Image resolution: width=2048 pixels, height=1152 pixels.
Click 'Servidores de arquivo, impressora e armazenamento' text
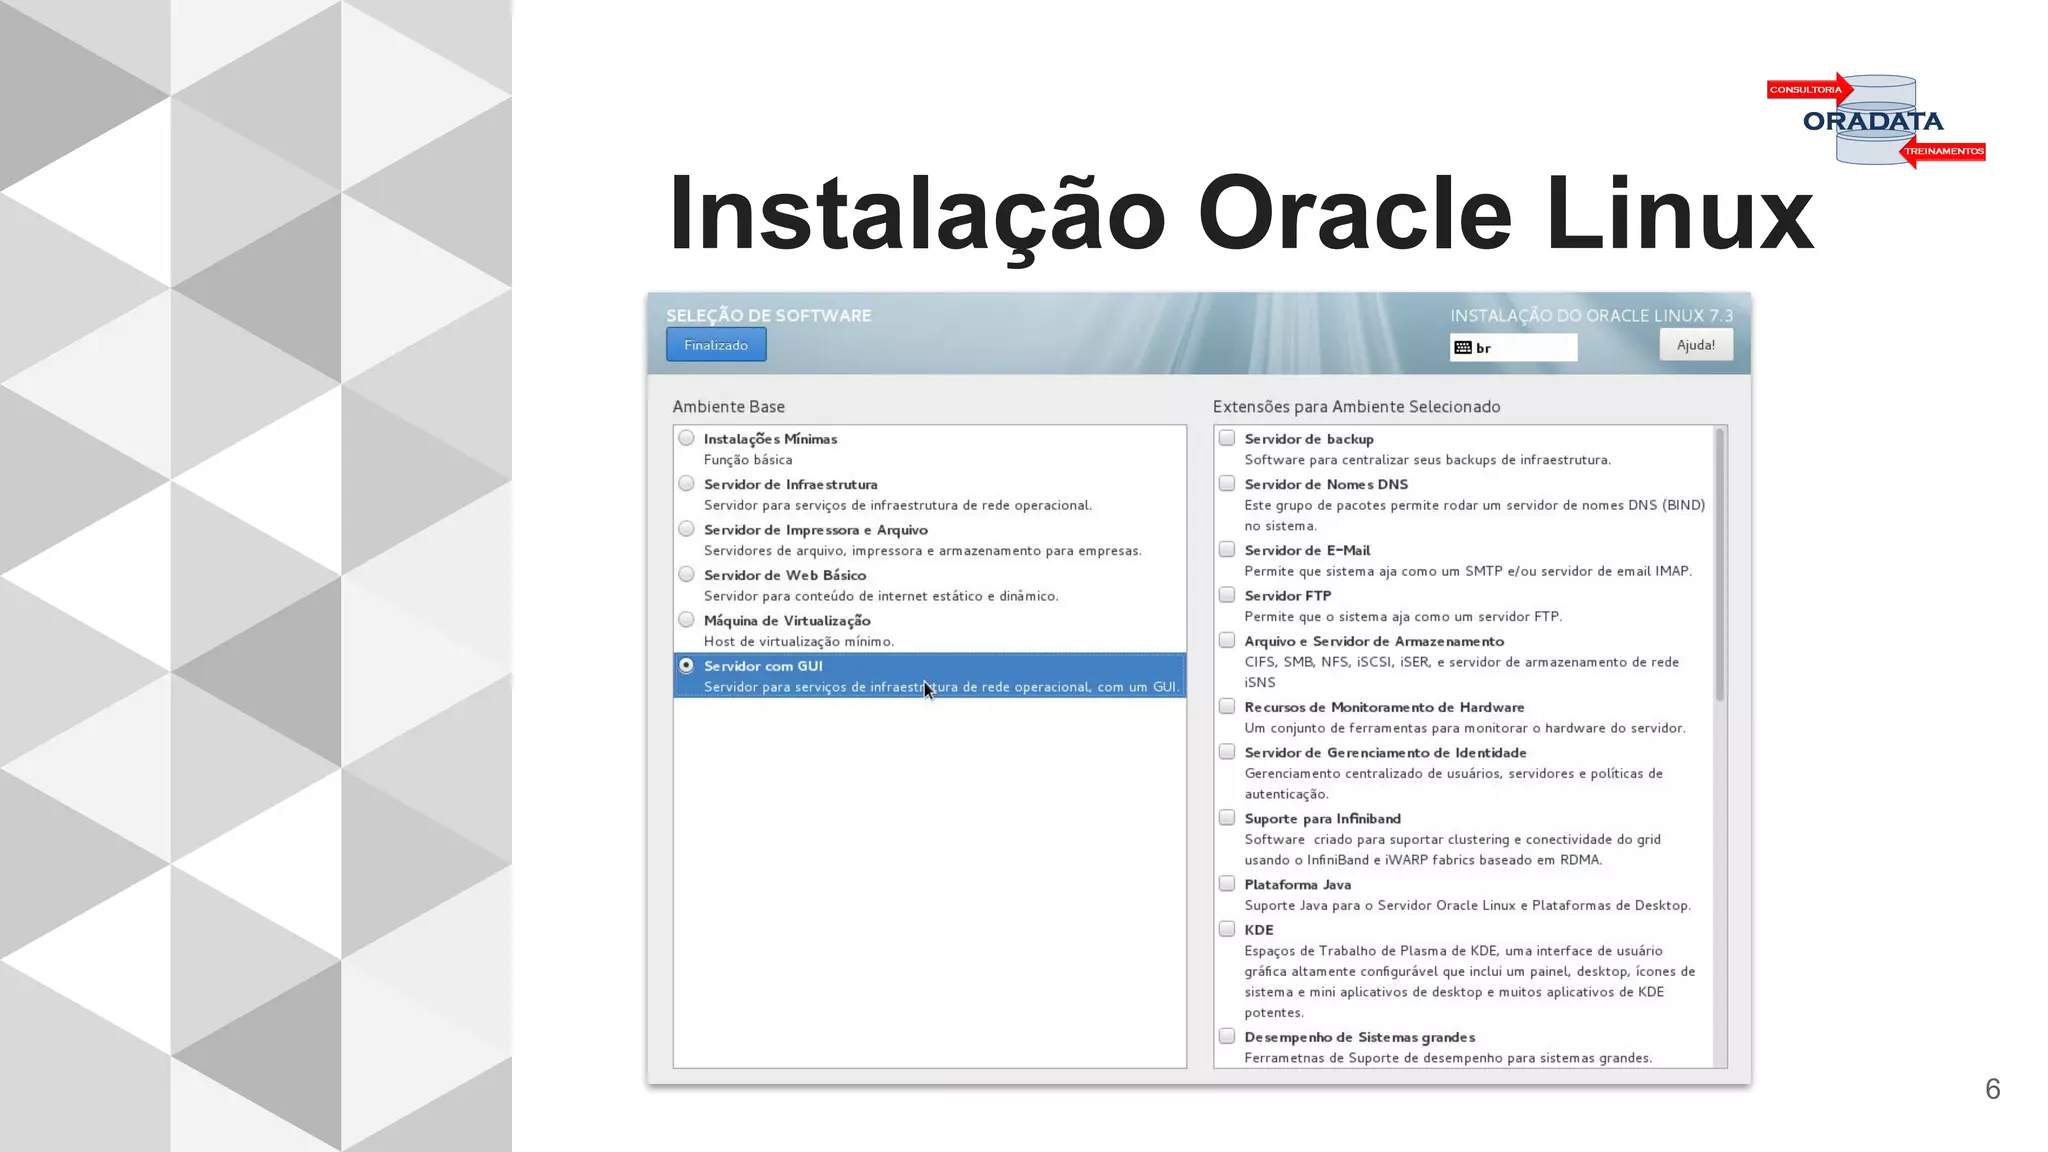coord(922,551)
